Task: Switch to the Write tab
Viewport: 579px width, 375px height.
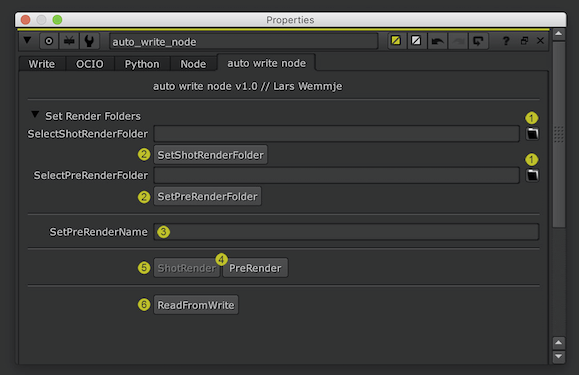Action: [42, 64]
